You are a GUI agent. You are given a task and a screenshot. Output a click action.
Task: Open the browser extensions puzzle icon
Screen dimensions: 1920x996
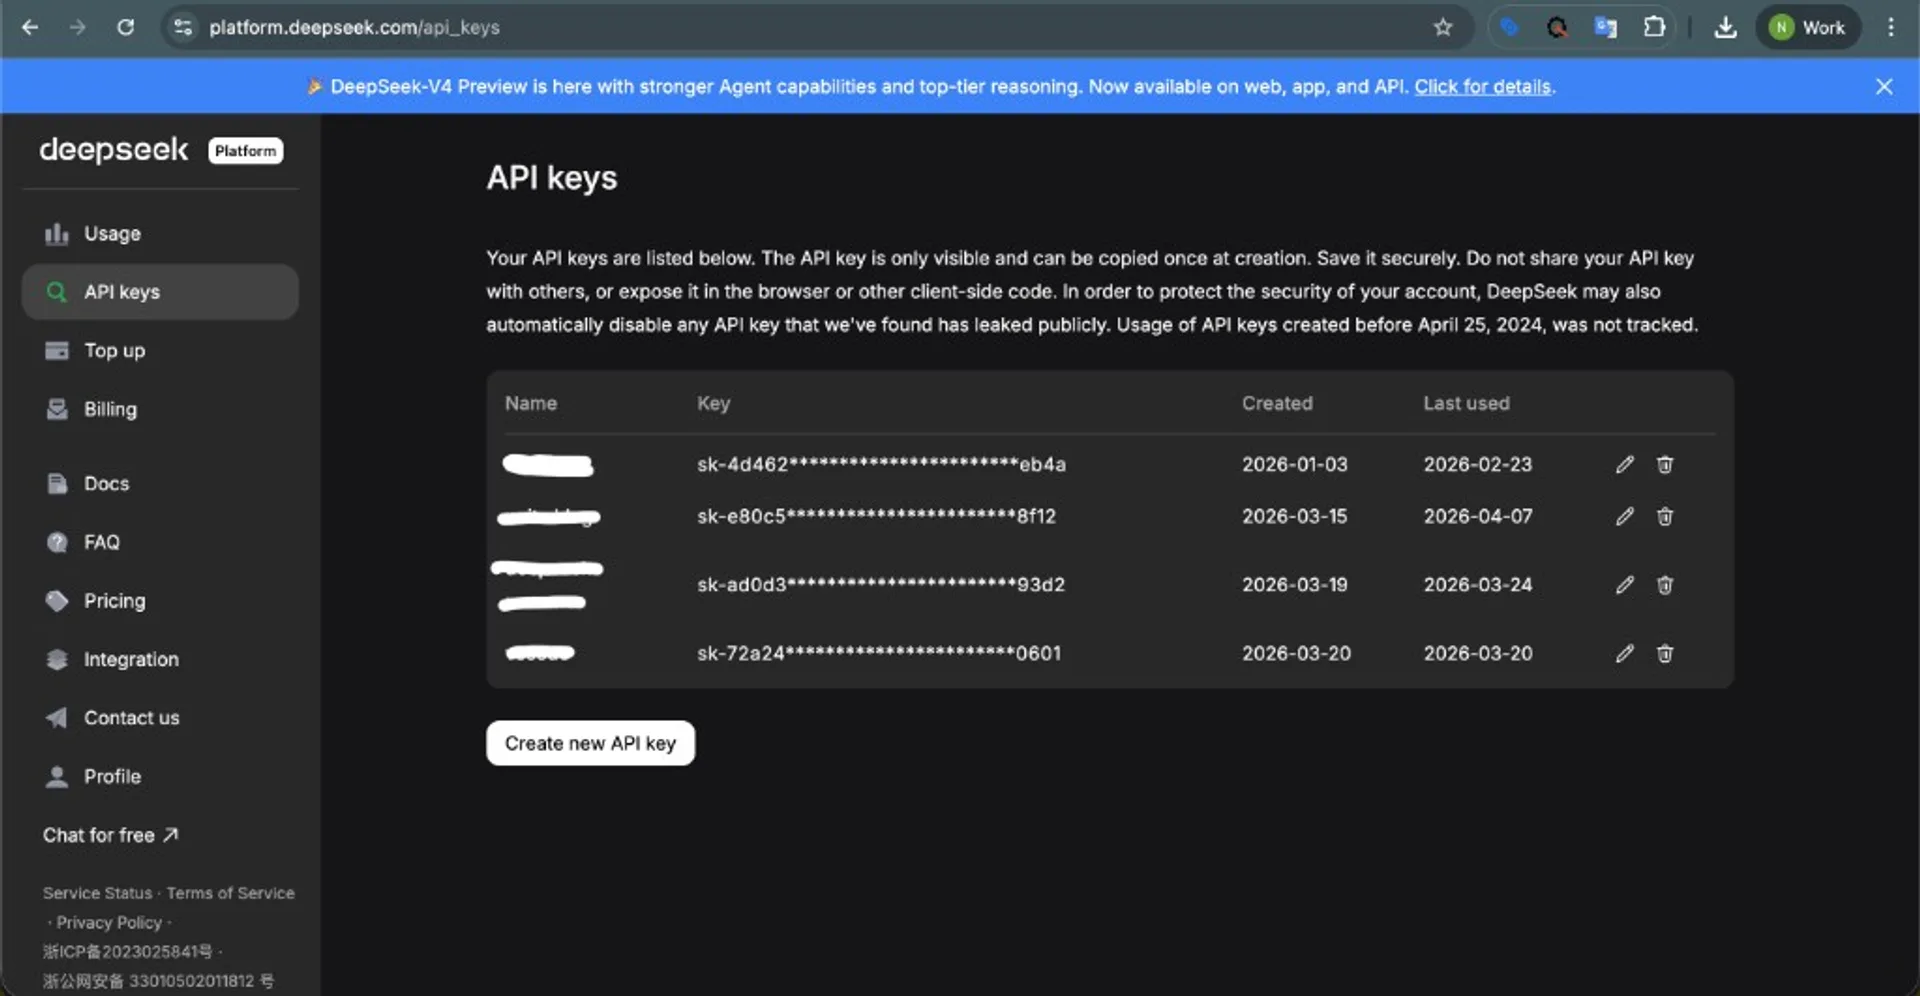tap(1654, 27)
